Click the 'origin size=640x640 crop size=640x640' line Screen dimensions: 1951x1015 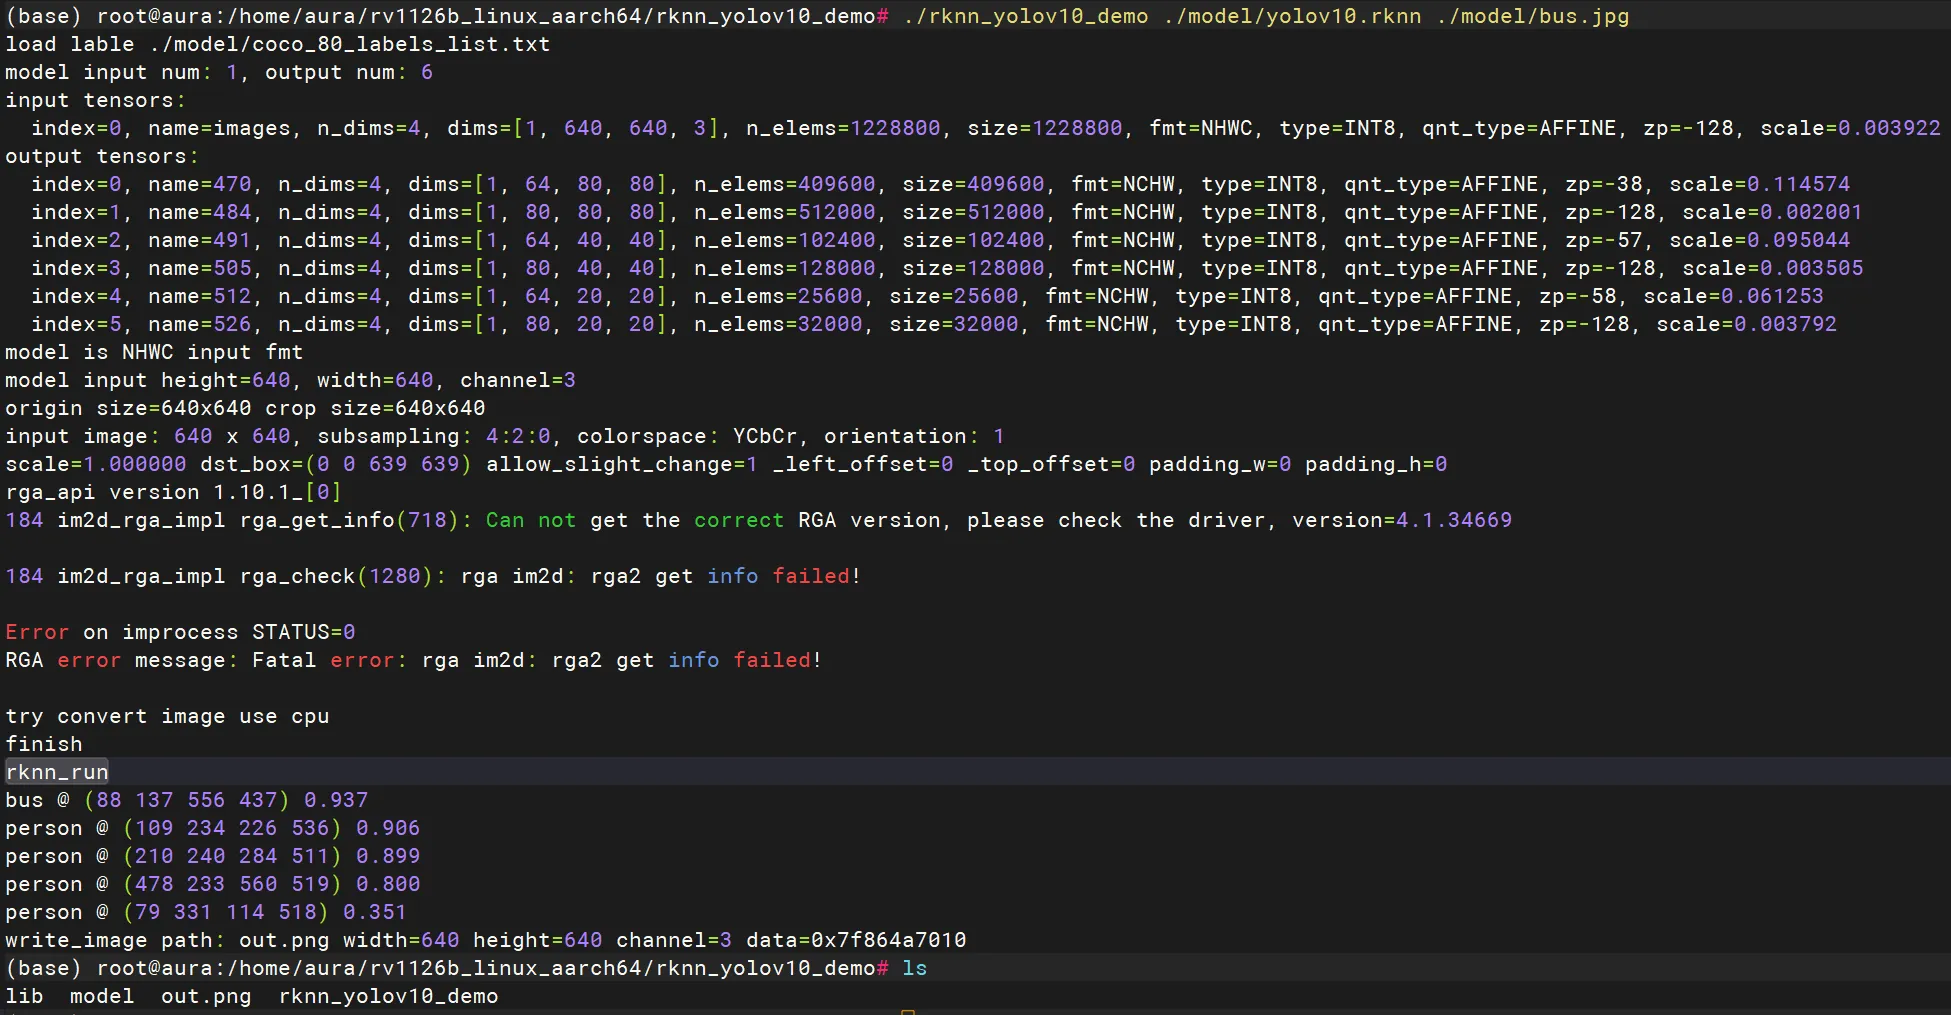click(x=245, y=408)
